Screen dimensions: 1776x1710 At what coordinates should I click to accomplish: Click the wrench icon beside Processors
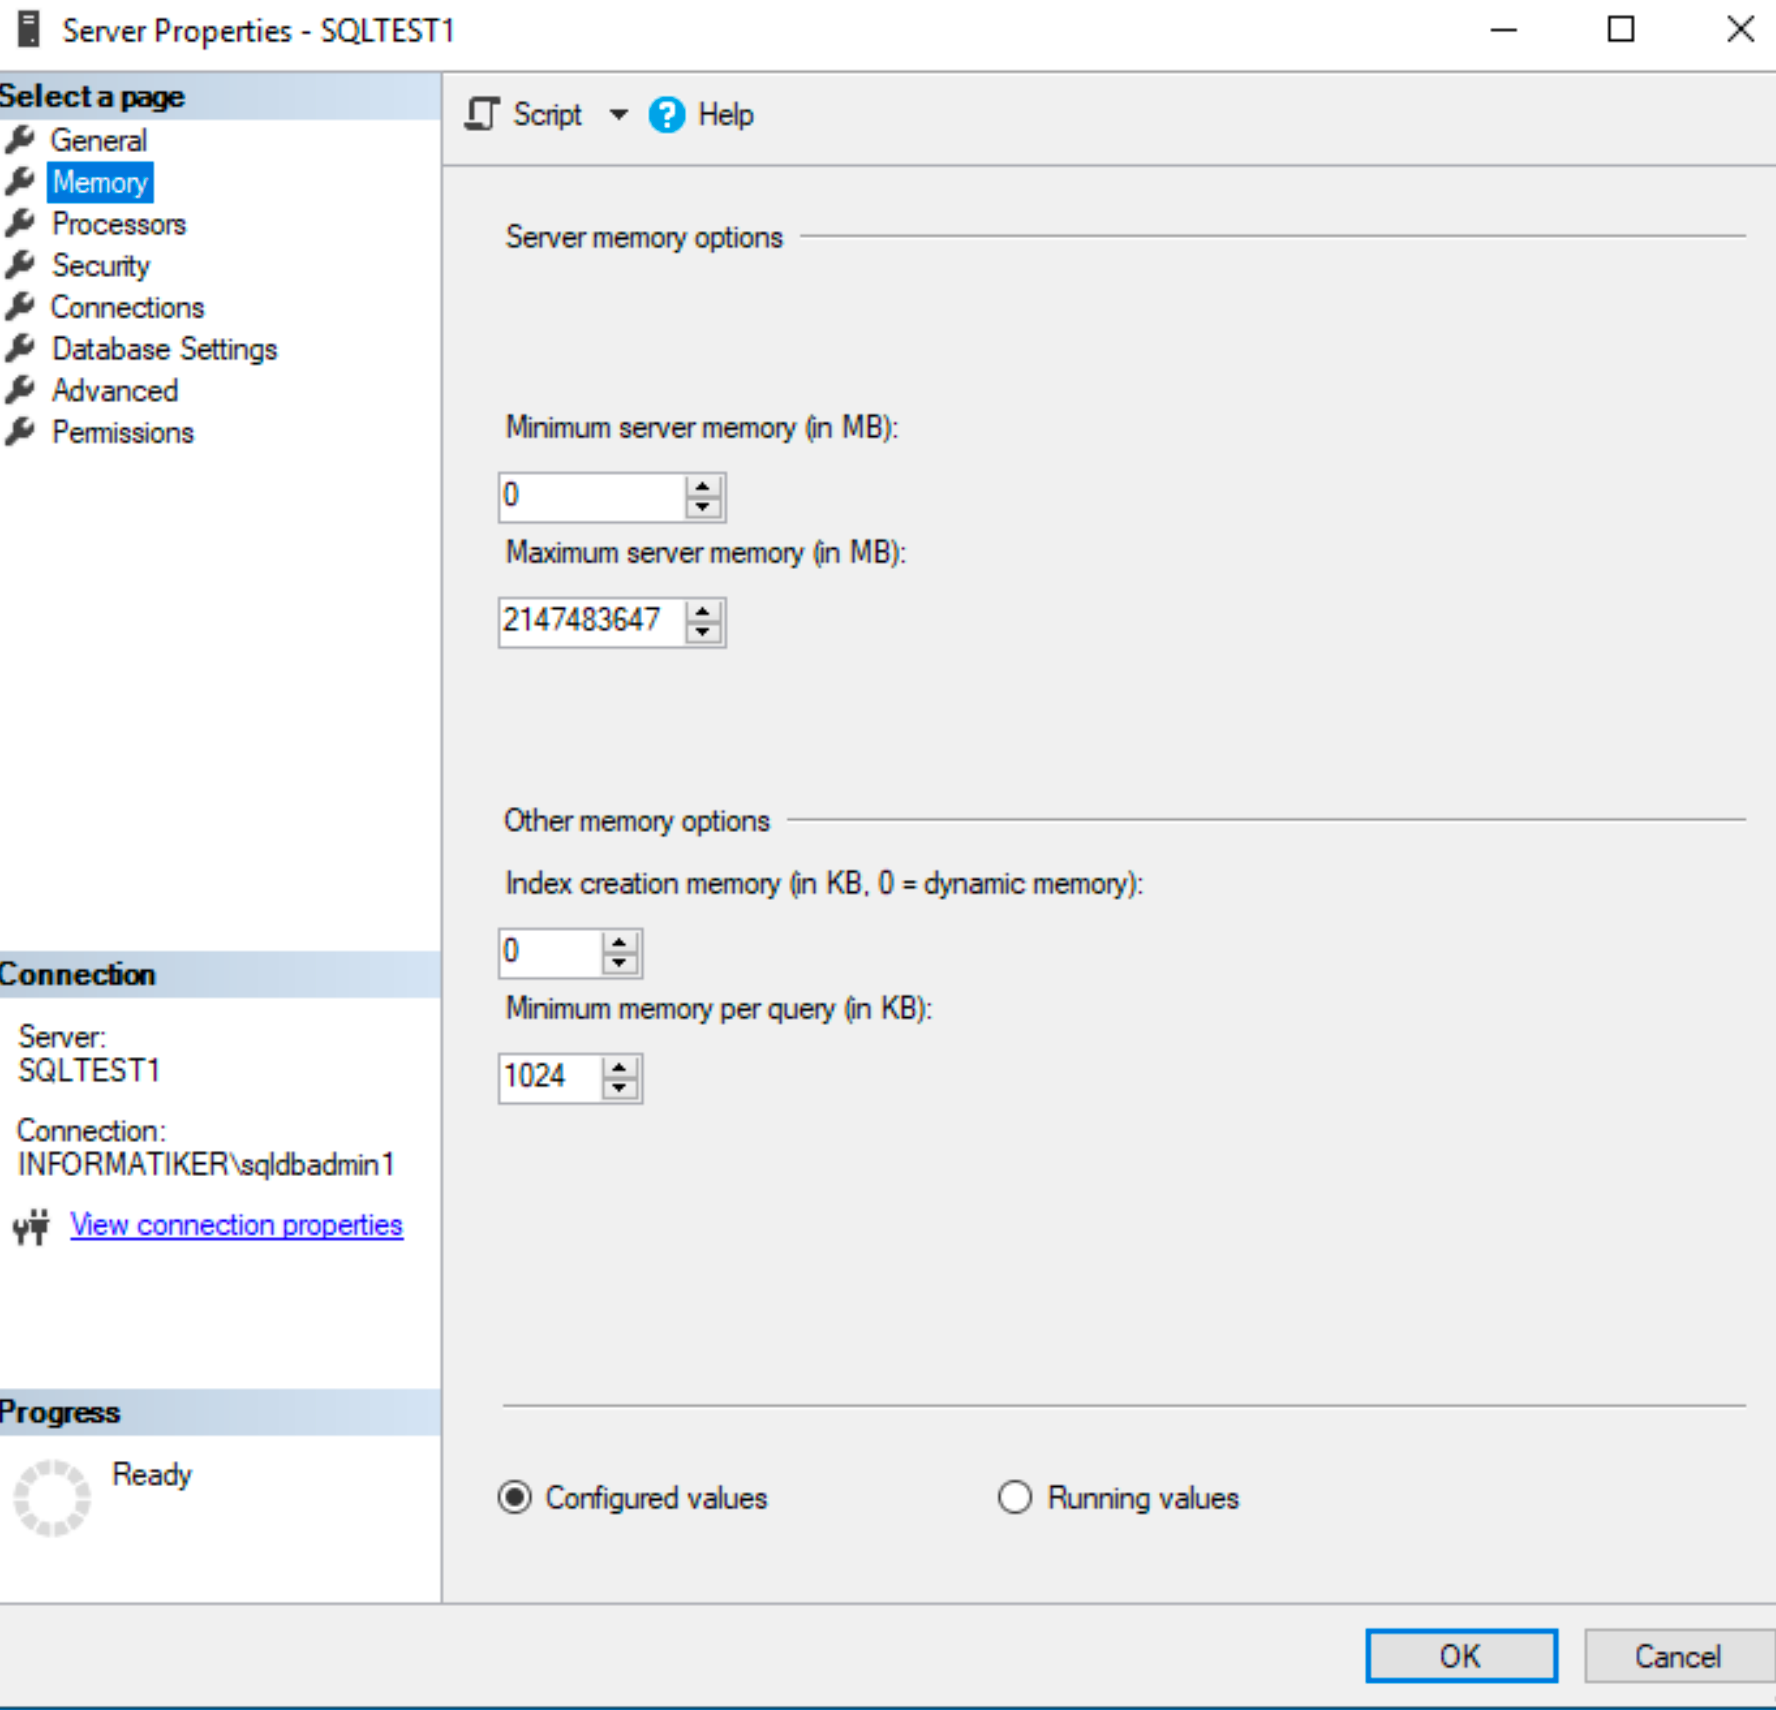click(20, 223)
